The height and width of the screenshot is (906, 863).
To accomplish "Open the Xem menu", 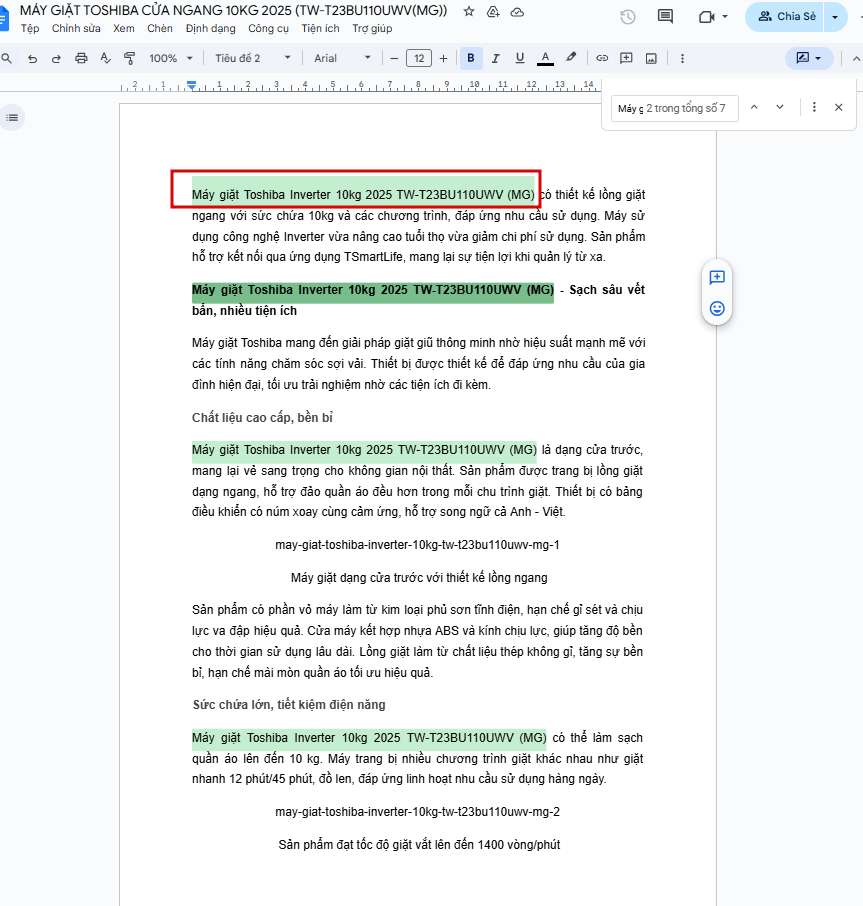I will point(124,28).
